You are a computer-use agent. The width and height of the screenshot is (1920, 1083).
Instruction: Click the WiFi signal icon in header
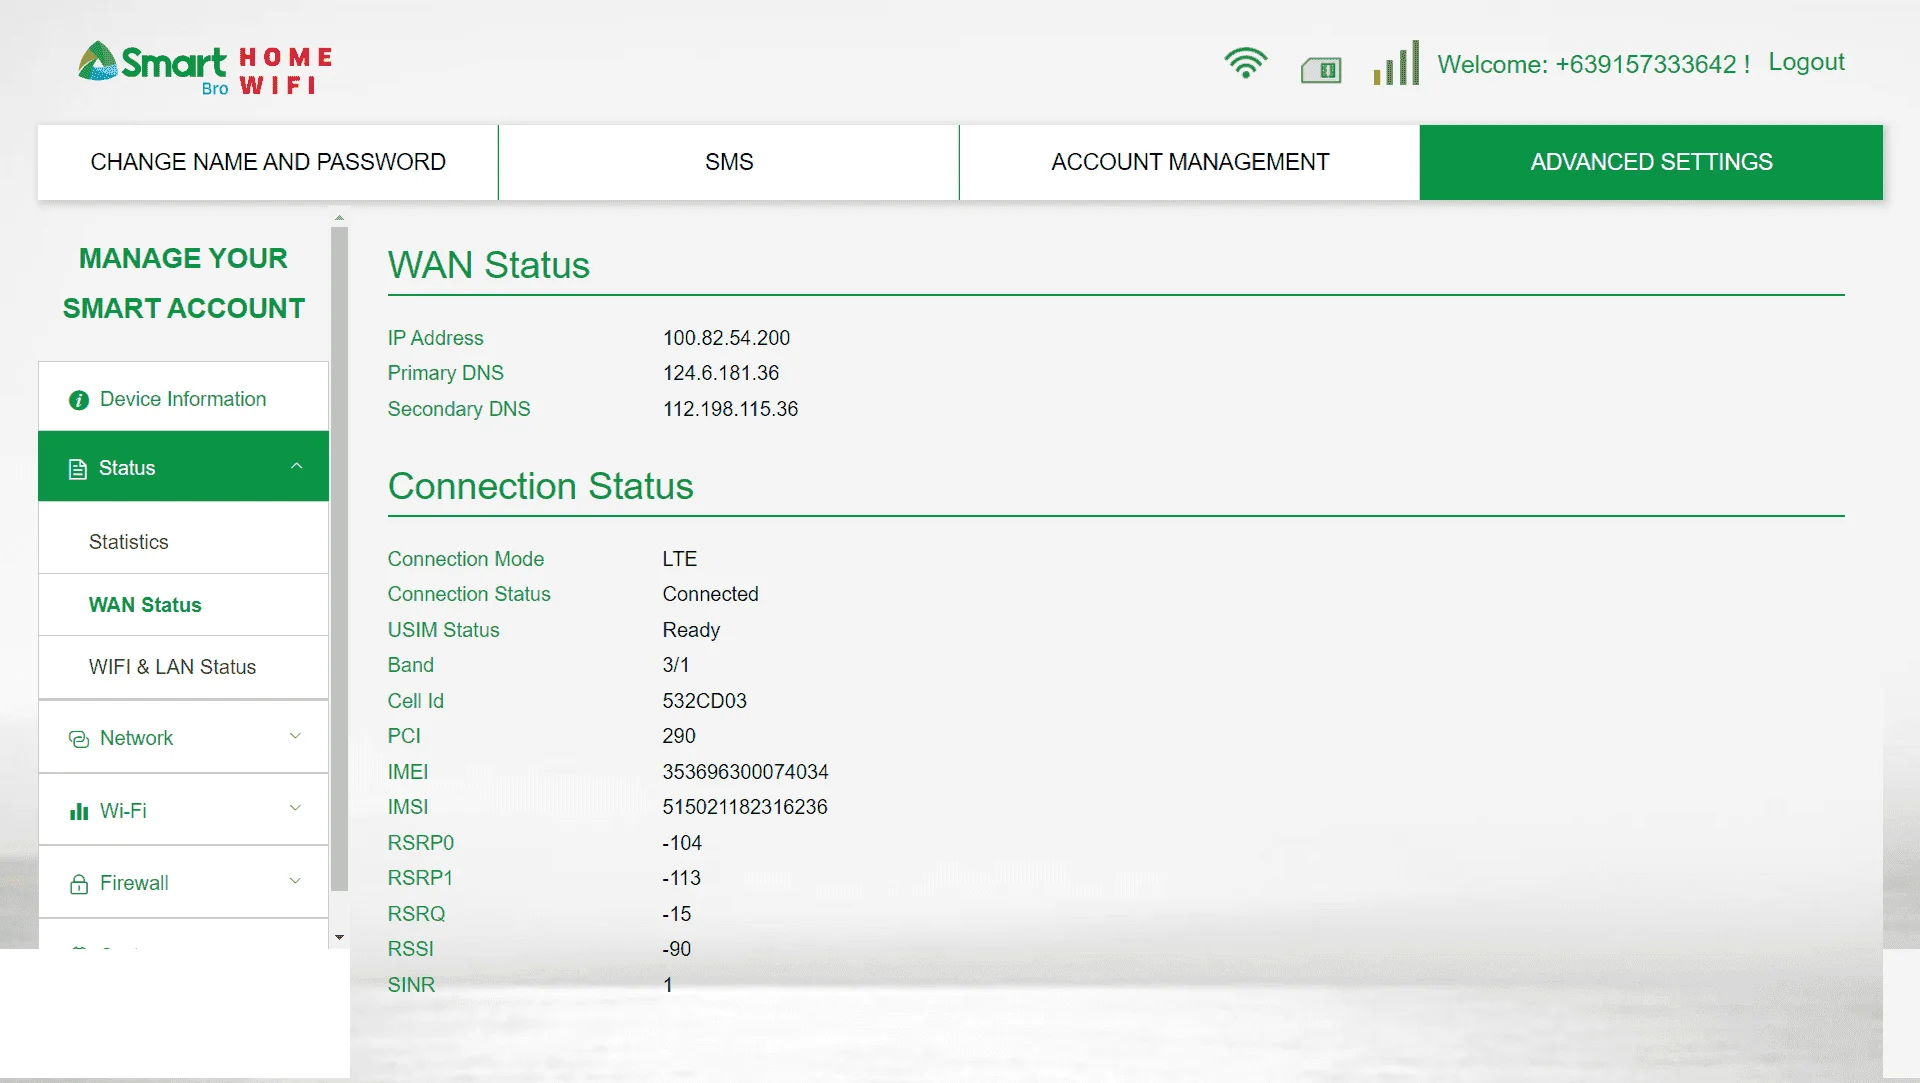pos(1246,63)
